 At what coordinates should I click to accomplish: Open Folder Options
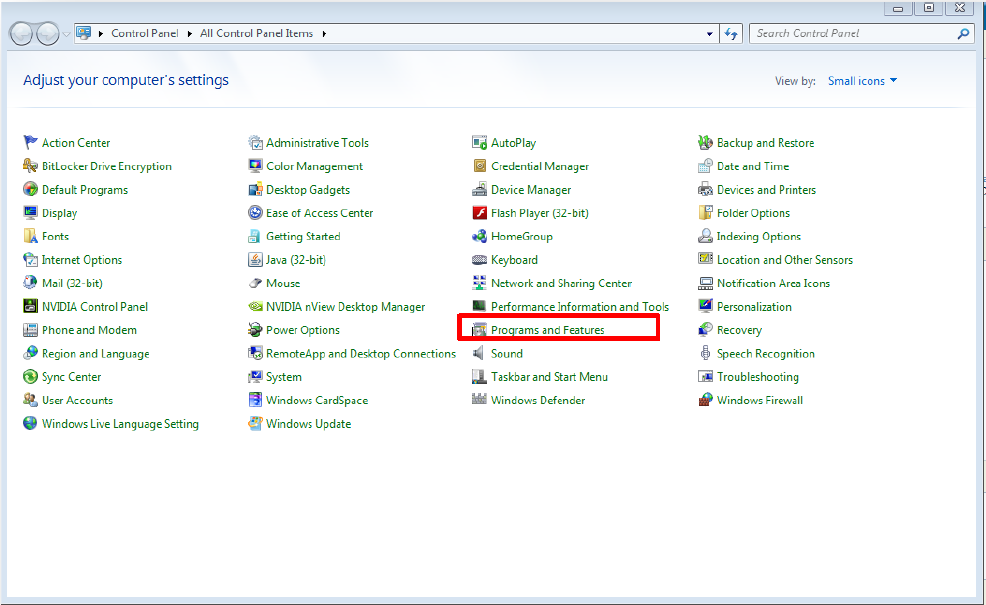point(753,213)
